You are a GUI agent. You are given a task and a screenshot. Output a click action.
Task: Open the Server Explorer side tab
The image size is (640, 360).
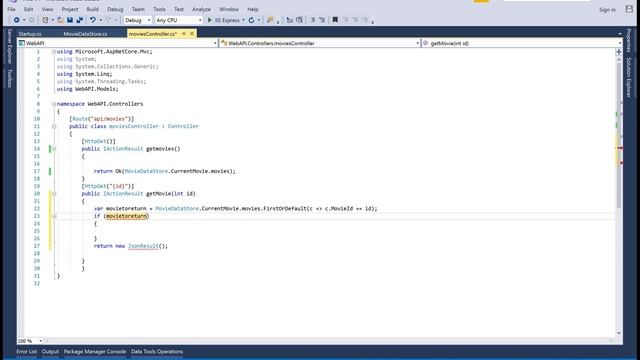(x=10, y=46)
